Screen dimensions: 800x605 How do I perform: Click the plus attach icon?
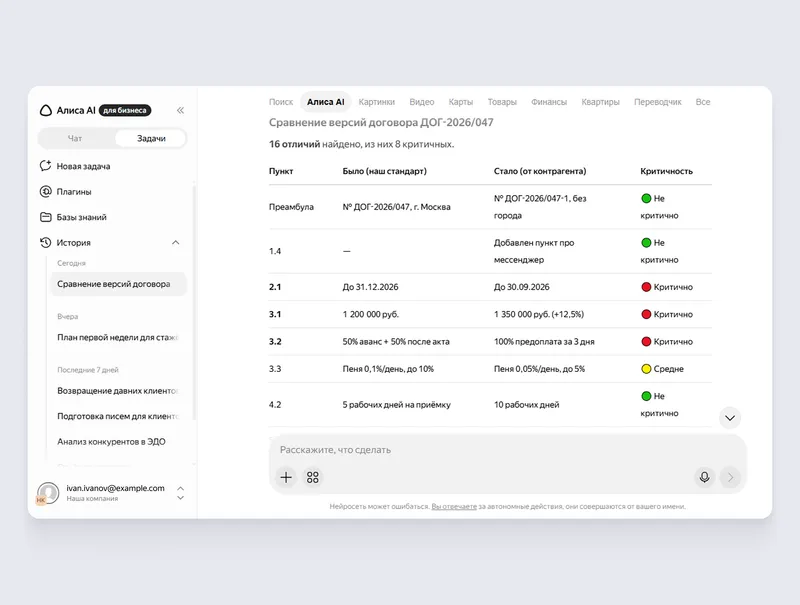pos(286,477)
